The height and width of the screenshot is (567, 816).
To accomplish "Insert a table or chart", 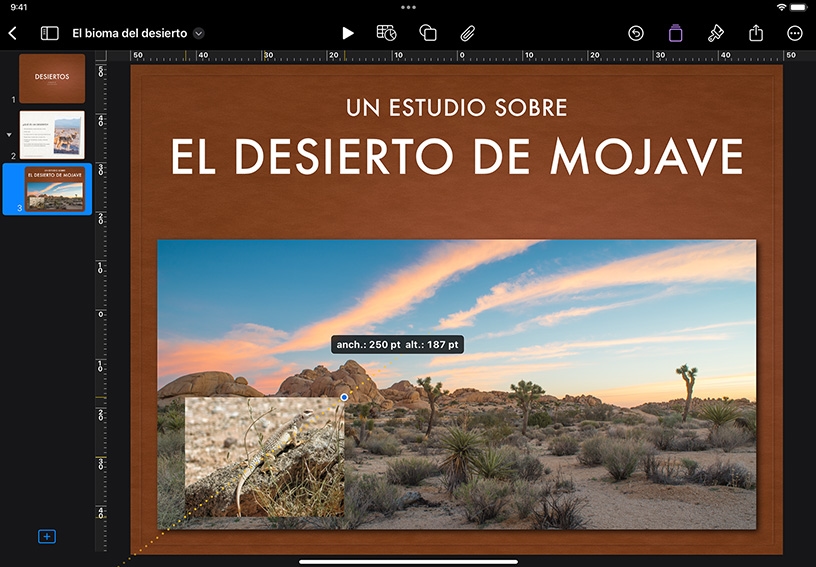I will click(386, 33).
